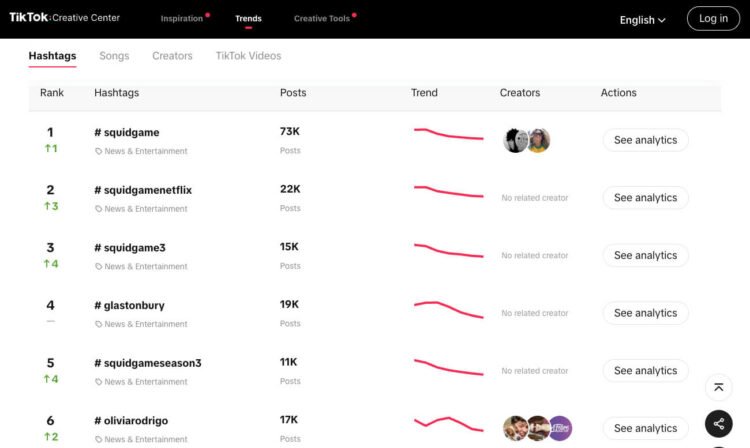
Task: Switch to the Creators tab
Action: click(172, 56)
